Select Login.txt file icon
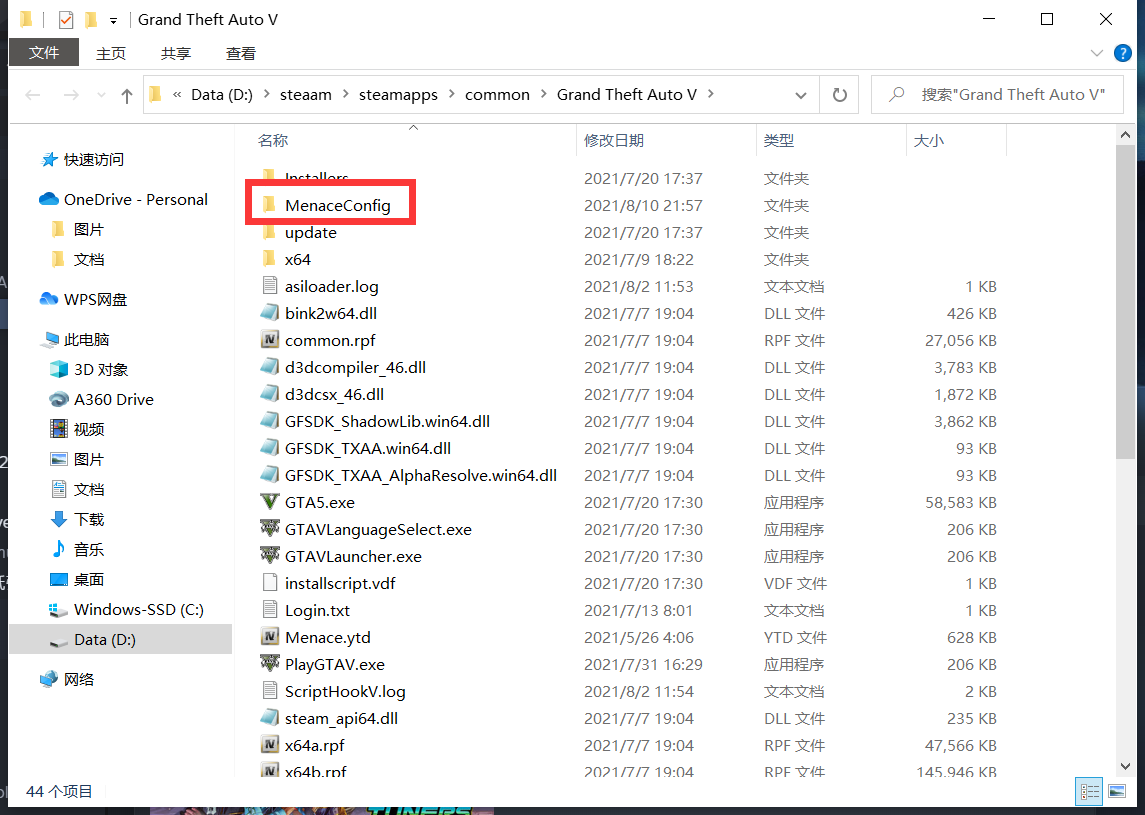 (x=269, y=610)
